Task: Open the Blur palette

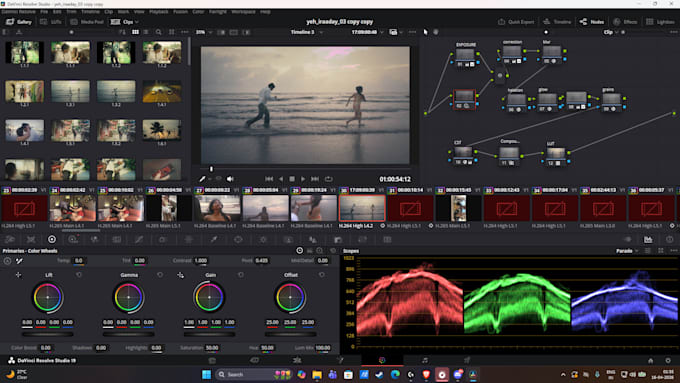Action: [313, 239]
